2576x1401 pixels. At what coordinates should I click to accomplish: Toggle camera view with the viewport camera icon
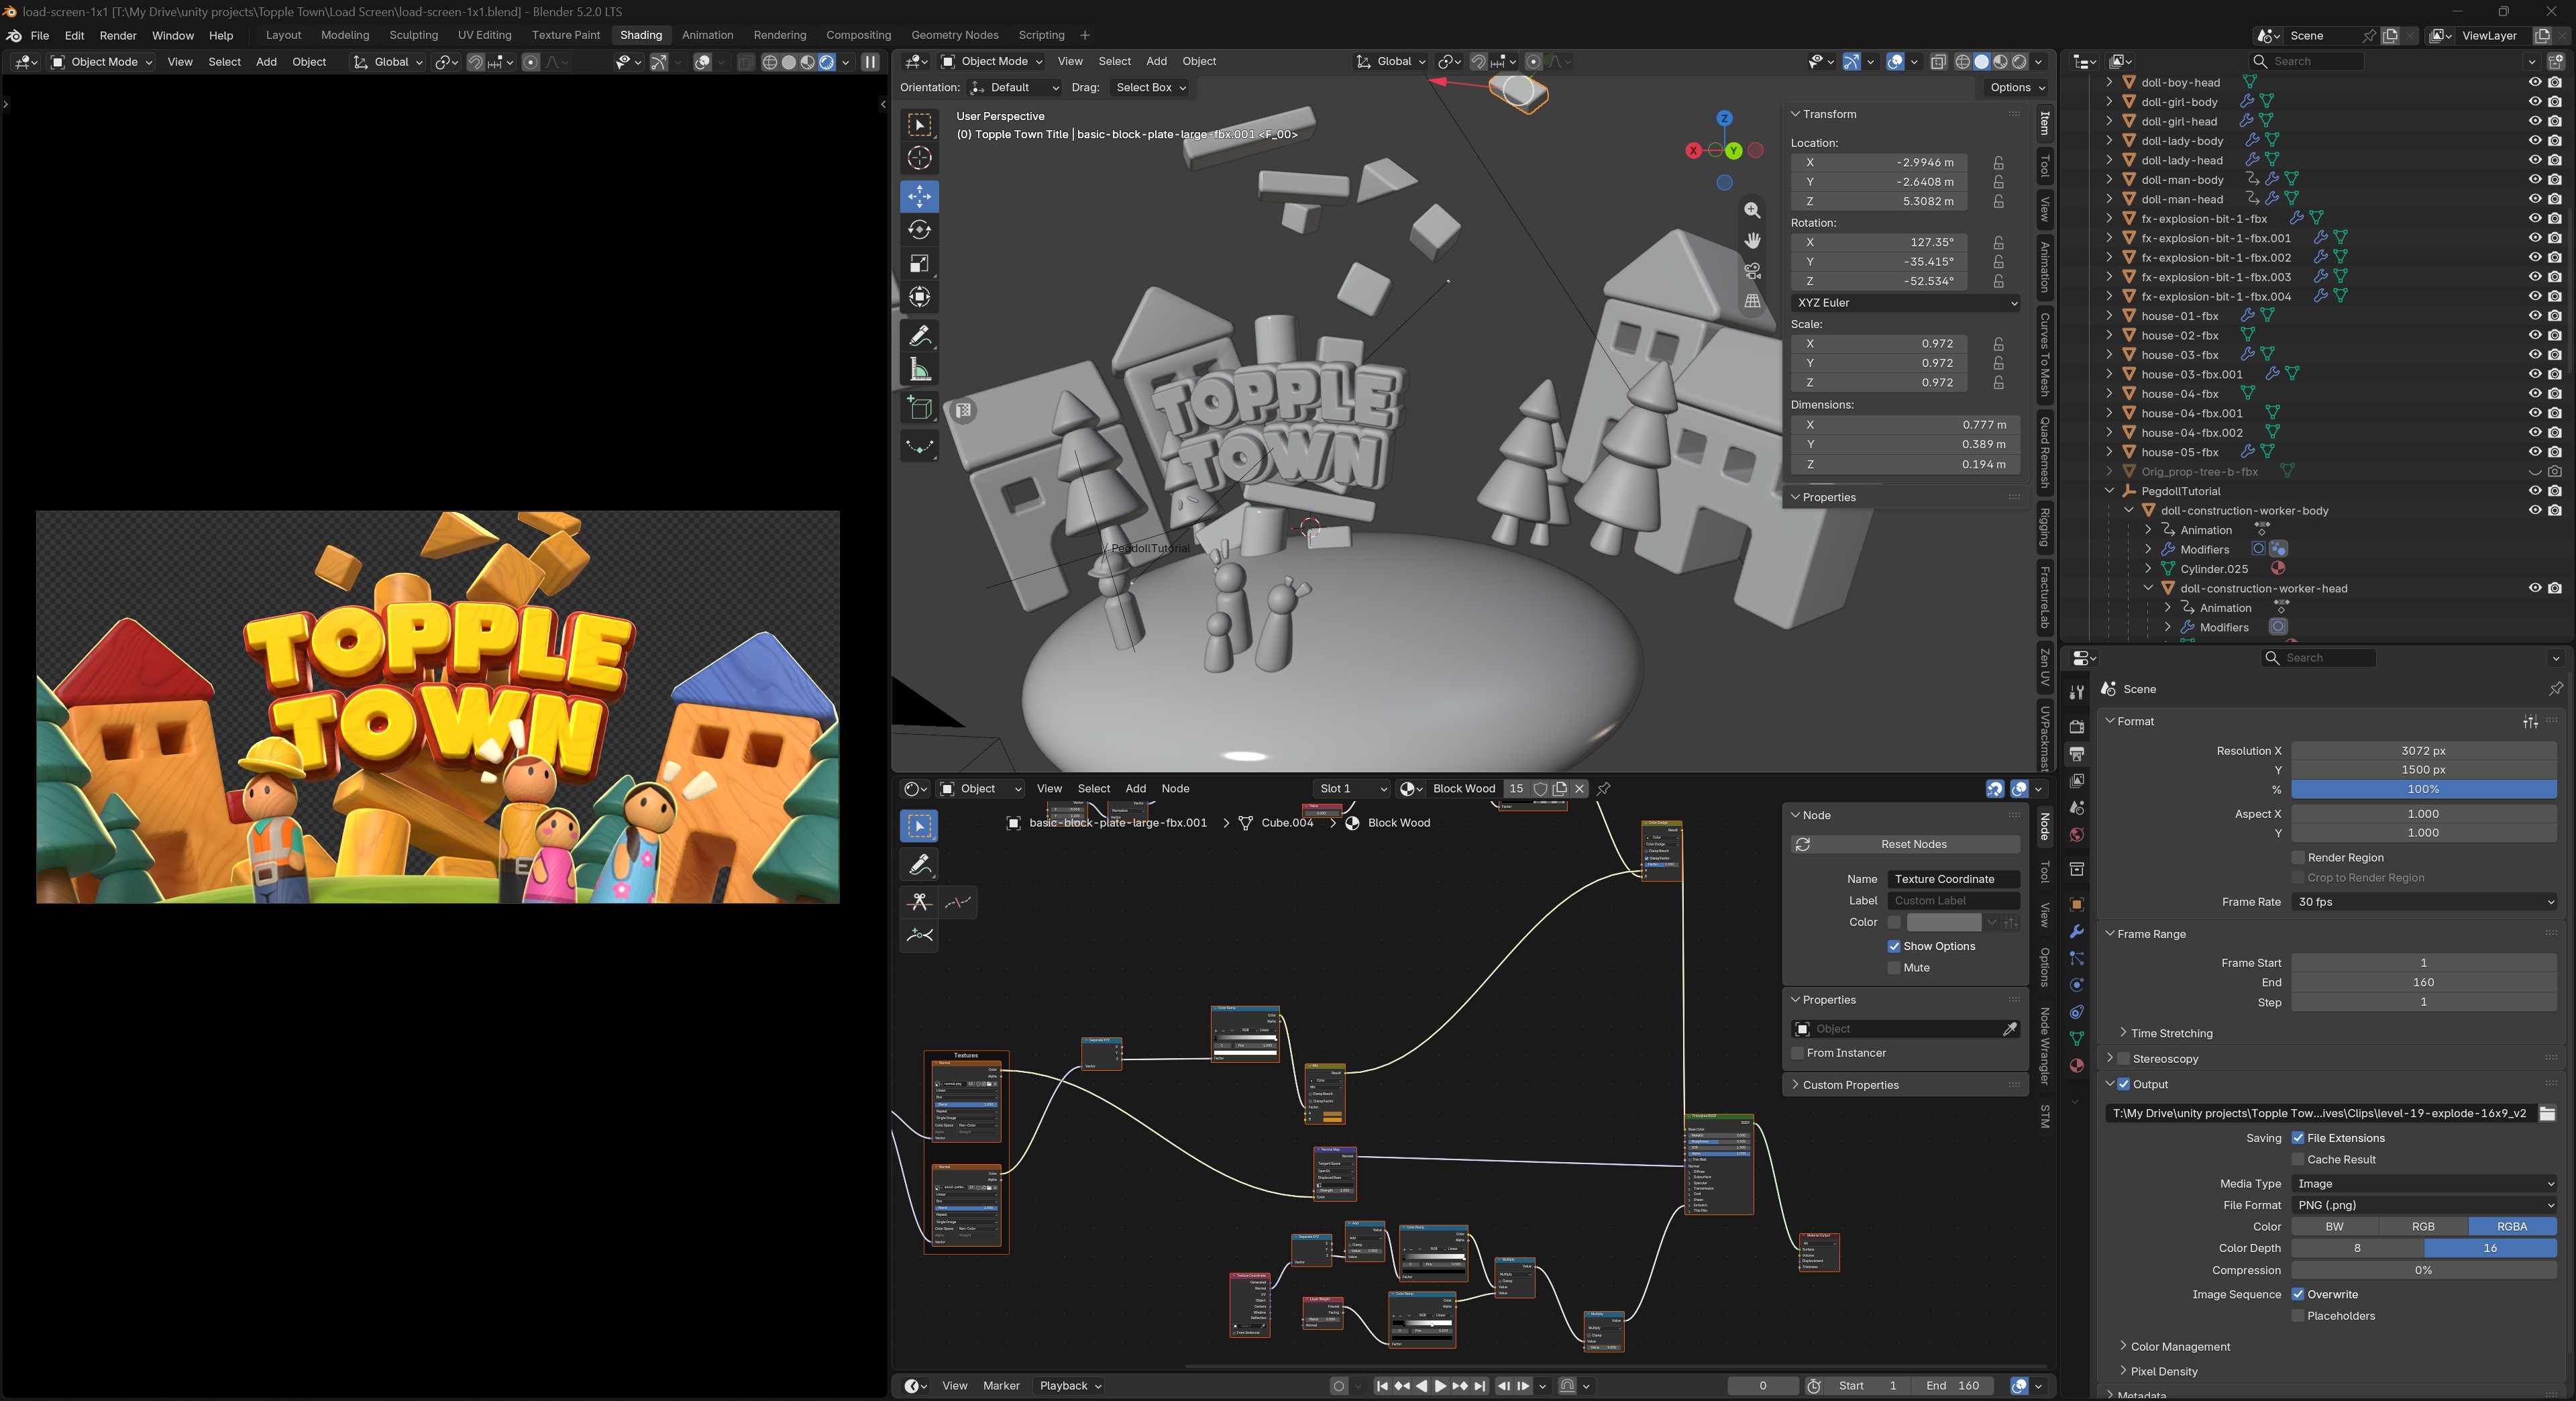[x=1752, y=270]
